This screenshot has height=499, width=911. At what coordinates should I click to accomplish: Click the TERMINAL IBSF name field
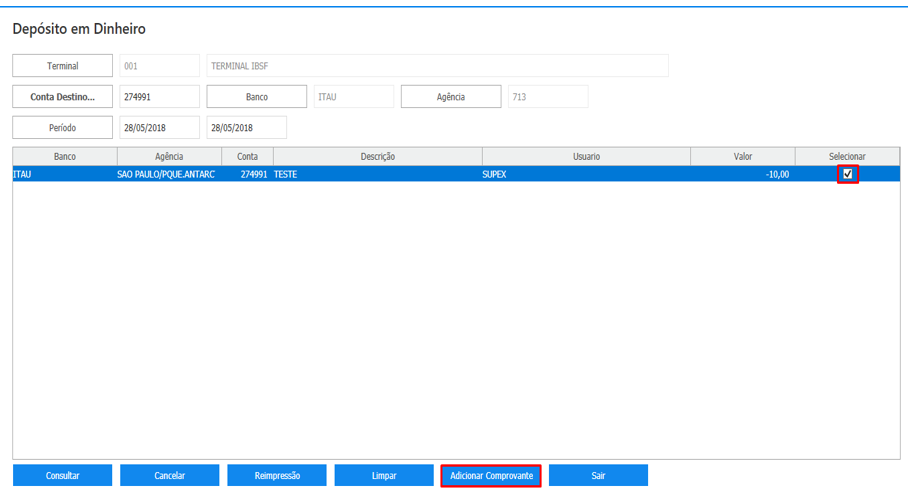pos(437,66)
